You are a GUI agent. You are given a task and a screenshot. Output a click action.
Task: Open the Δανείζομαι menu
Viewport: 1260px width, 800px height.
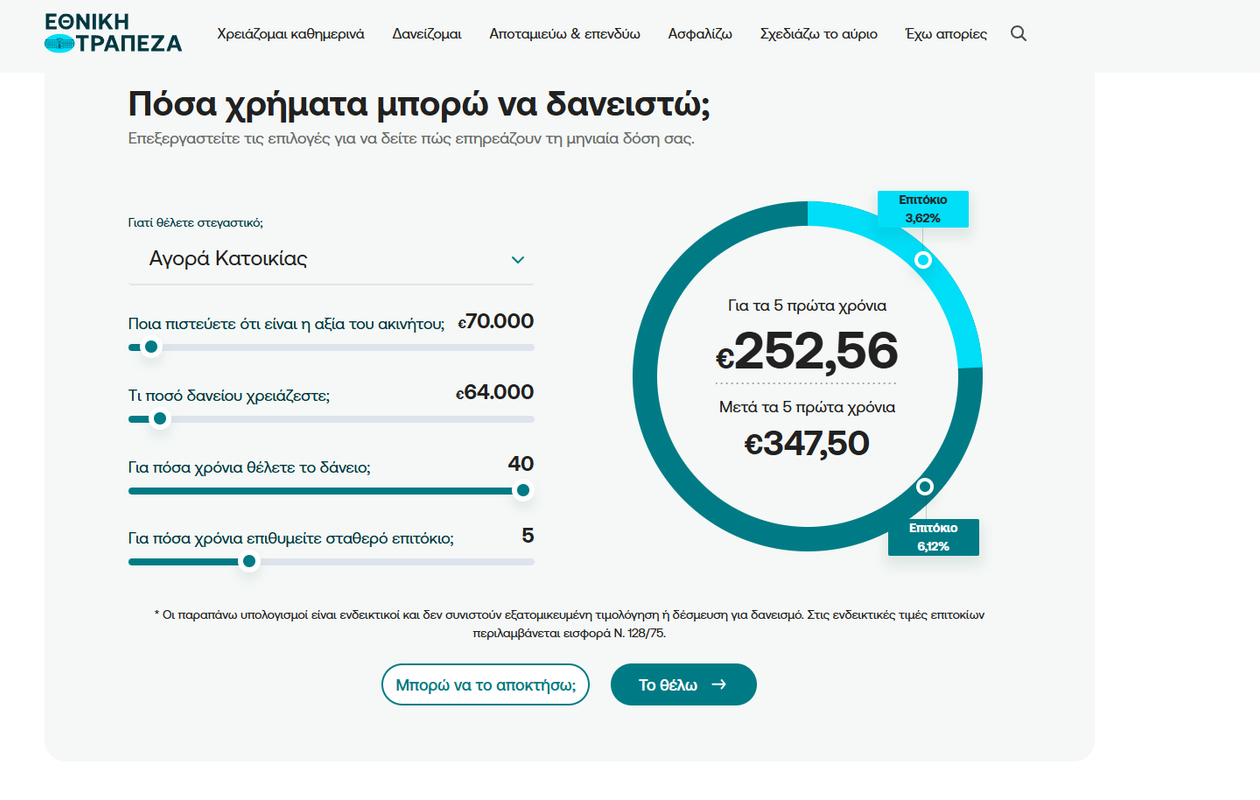pos(426,34)
